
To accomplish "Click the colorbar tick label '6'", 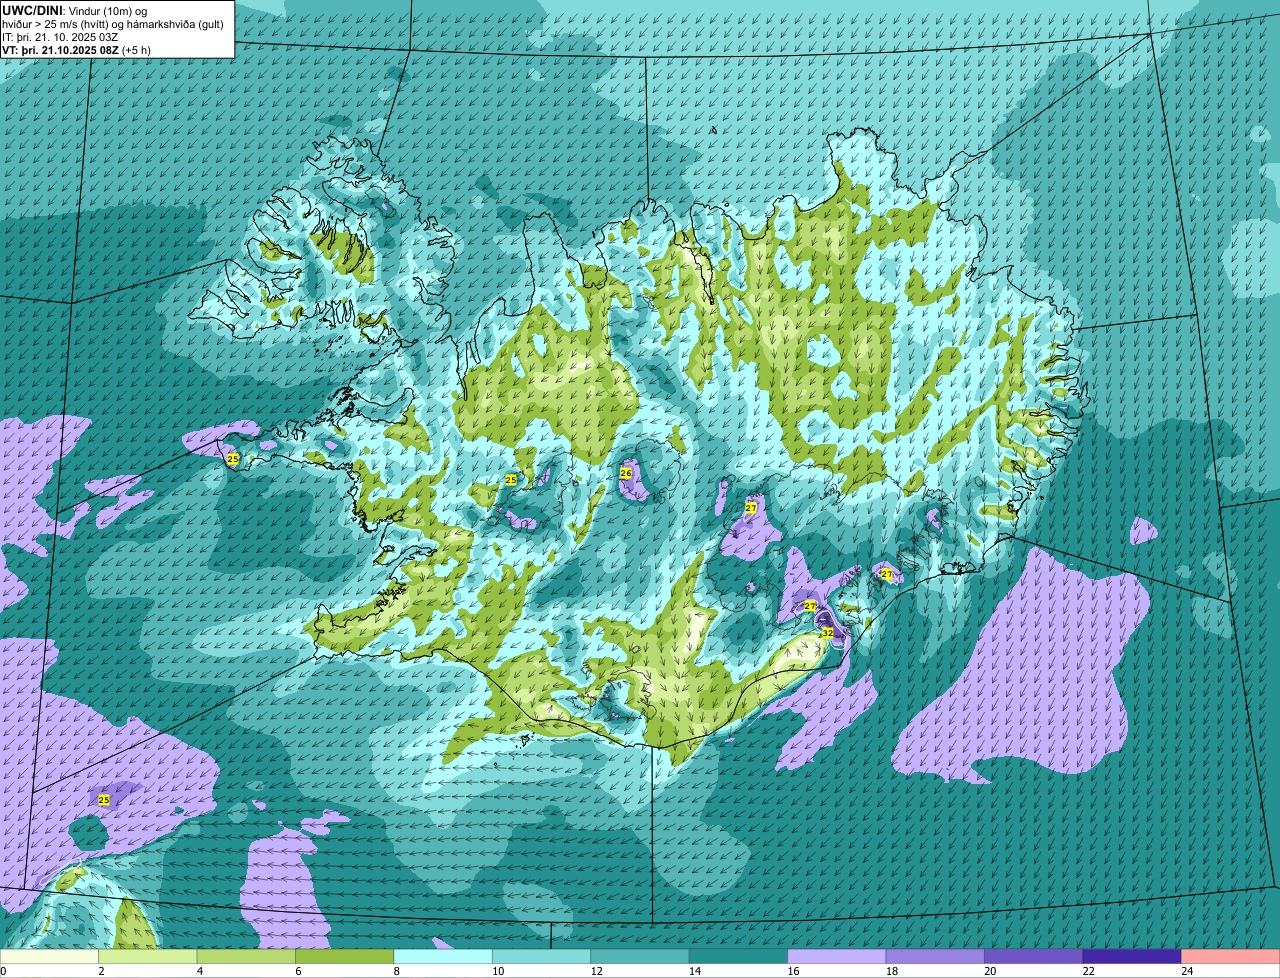I will (x=298, y=971).
